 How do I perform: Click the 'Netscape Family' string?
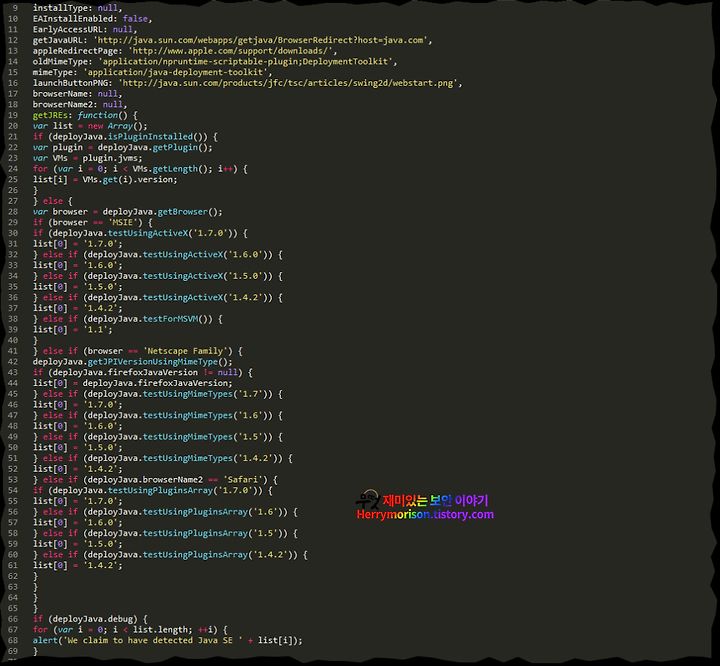click(x=188, y=351)
